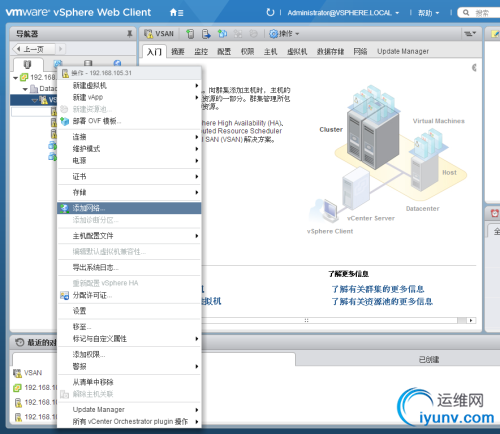Open vCenter Orchestrator plugin actions submenu
The height and width of the screenshot is (434, 500).
point(129,422)
